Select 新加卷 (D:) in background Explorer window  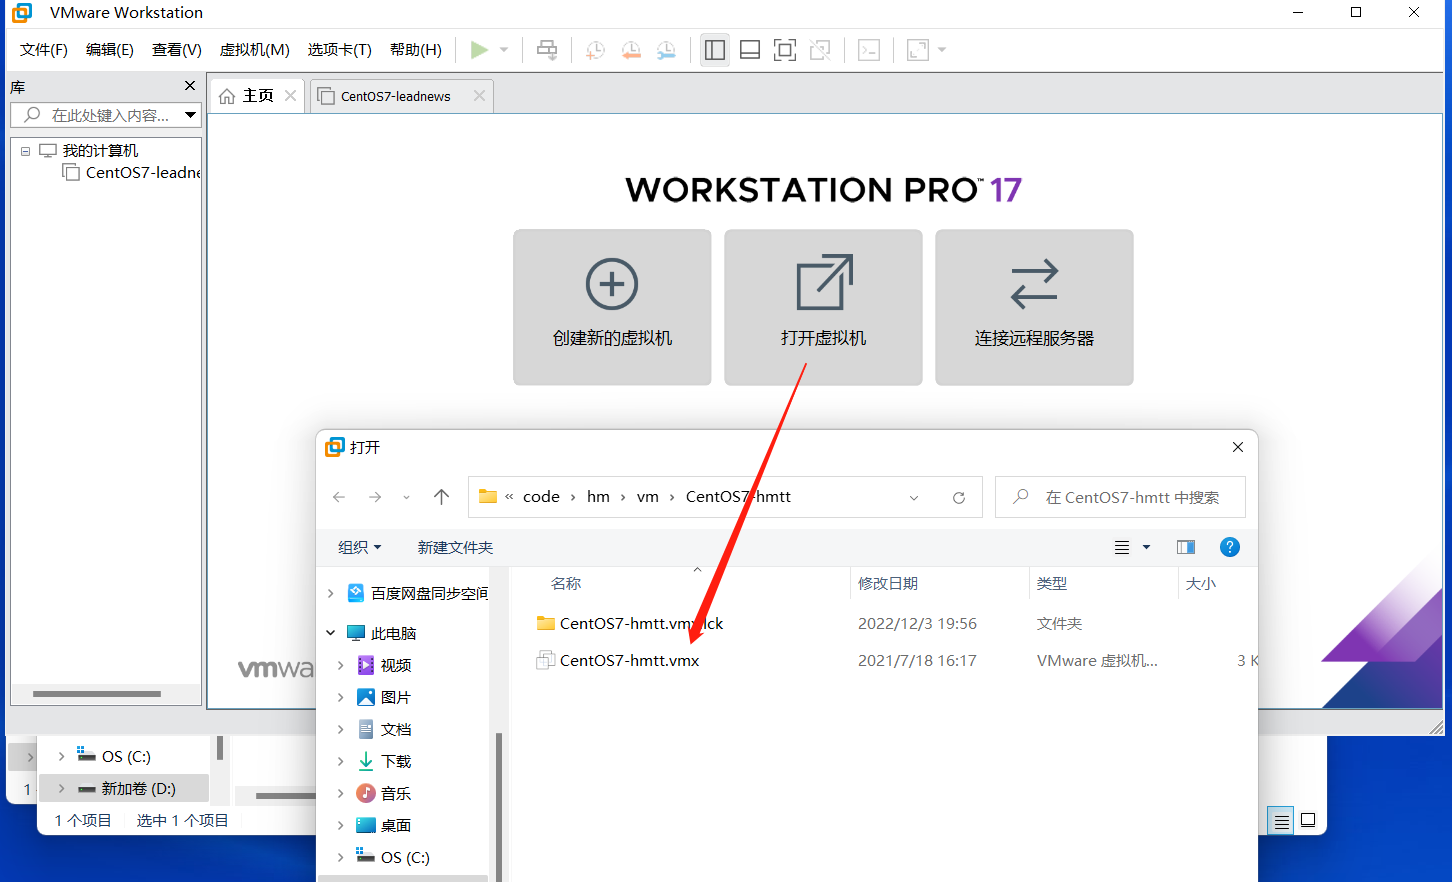(125, 788)
